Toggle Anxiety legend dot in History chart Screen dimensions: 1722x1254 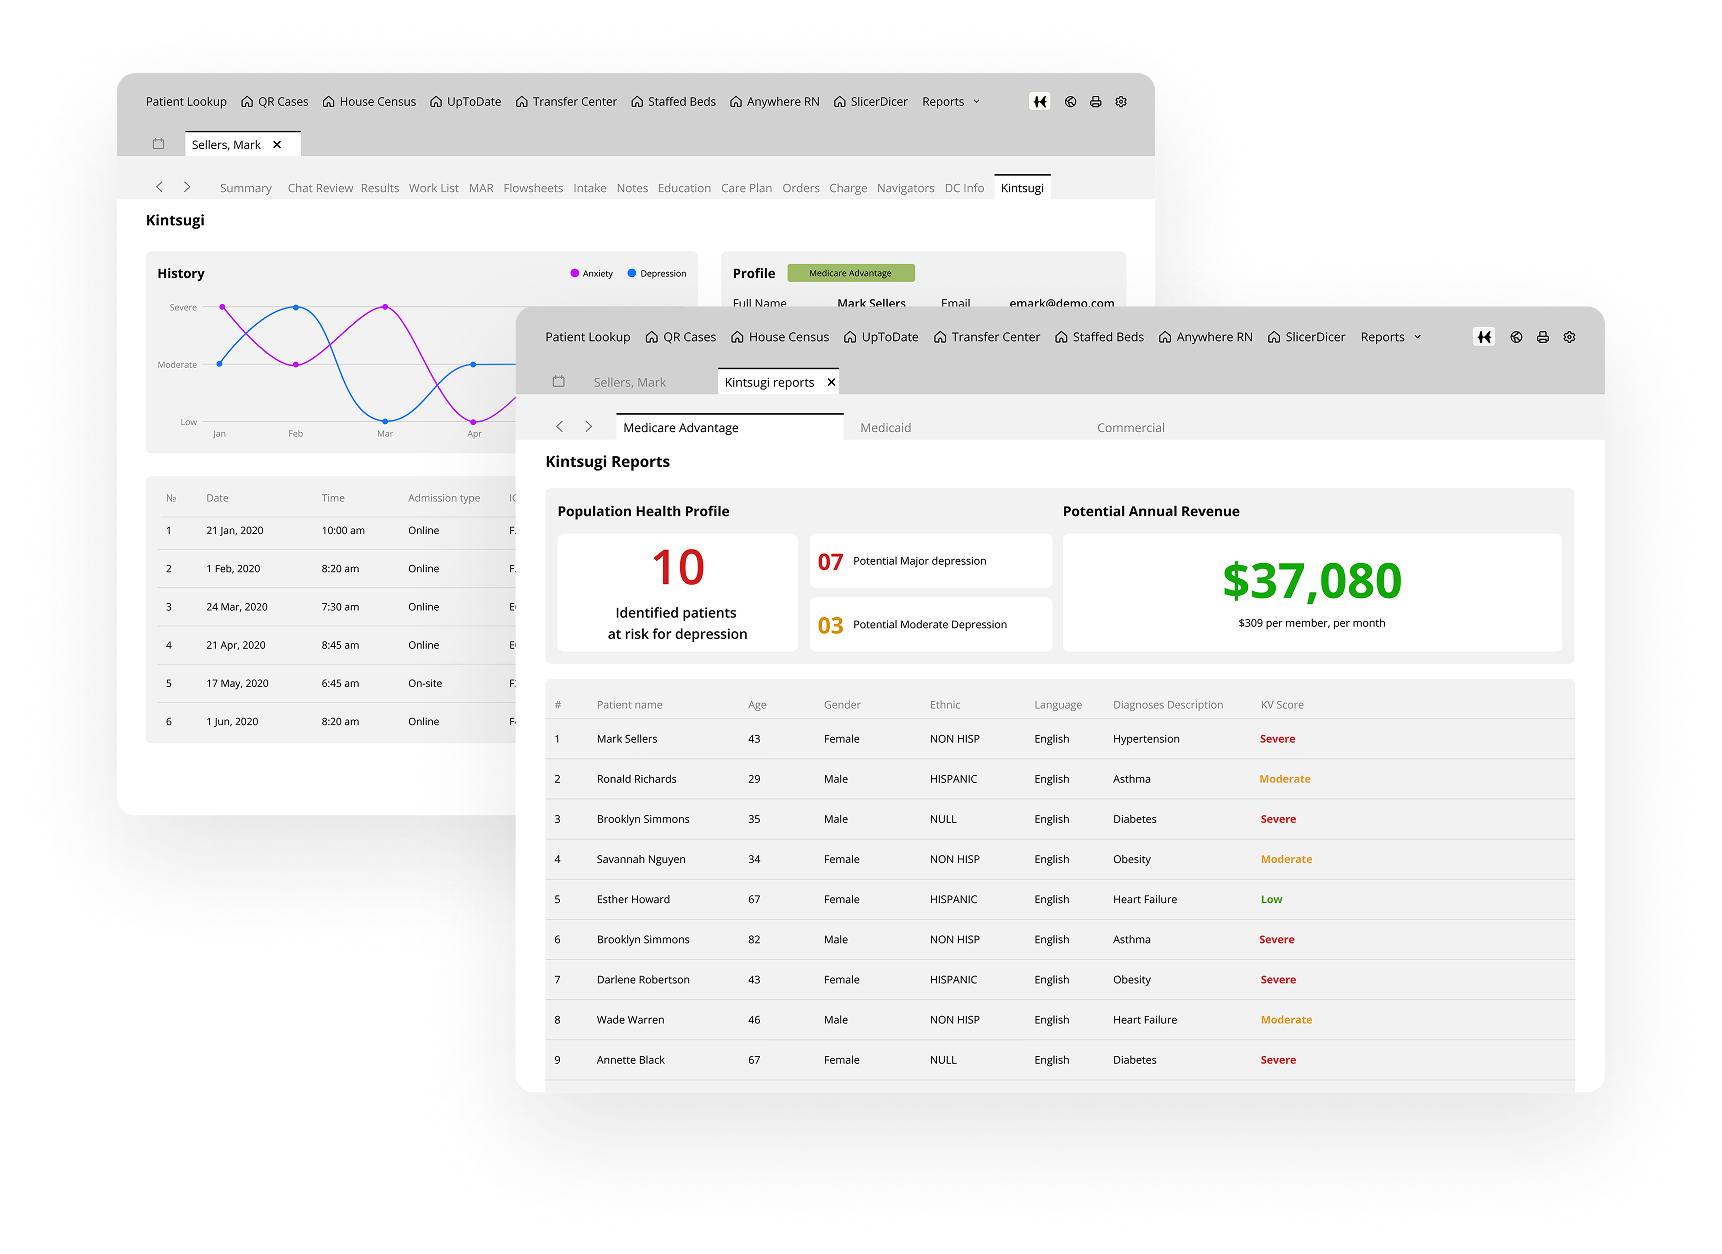[574, 273]
